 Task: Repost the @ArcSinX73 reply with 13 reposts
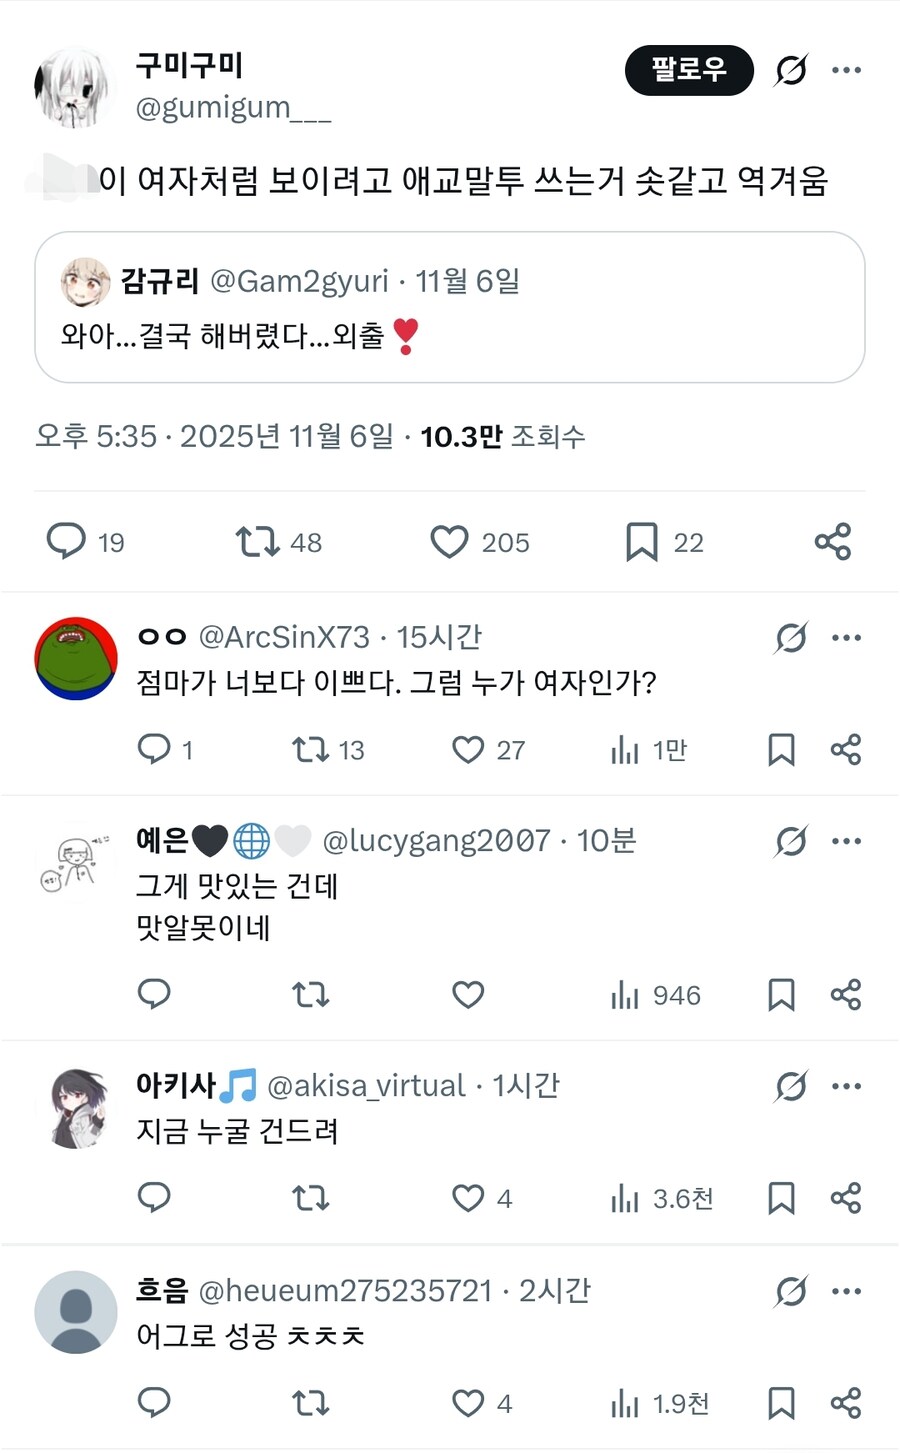click(310, 750)
